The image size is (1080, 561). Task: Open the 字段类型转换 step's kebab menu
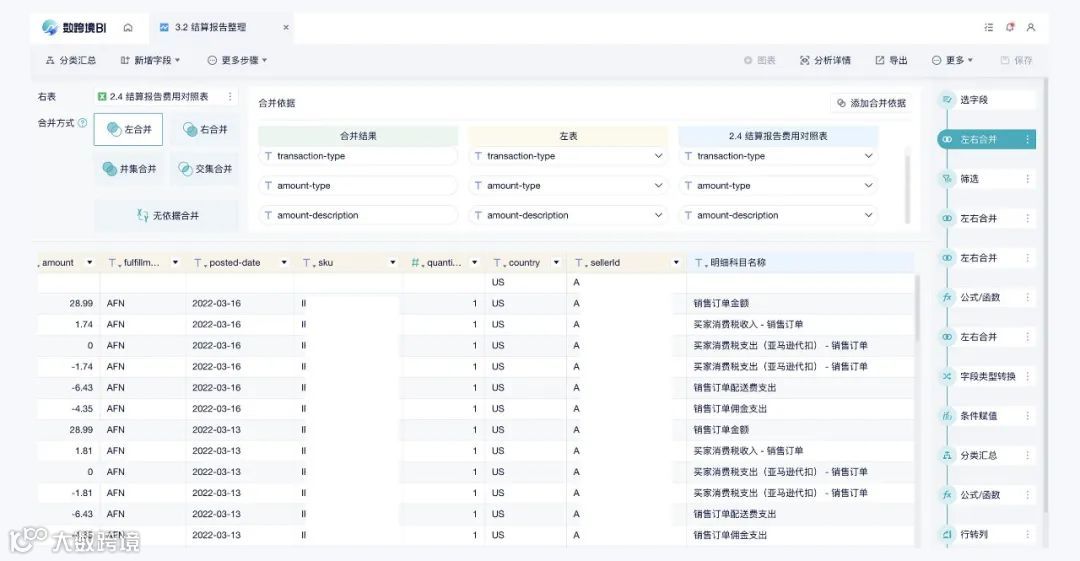(x=1028, y=376)
